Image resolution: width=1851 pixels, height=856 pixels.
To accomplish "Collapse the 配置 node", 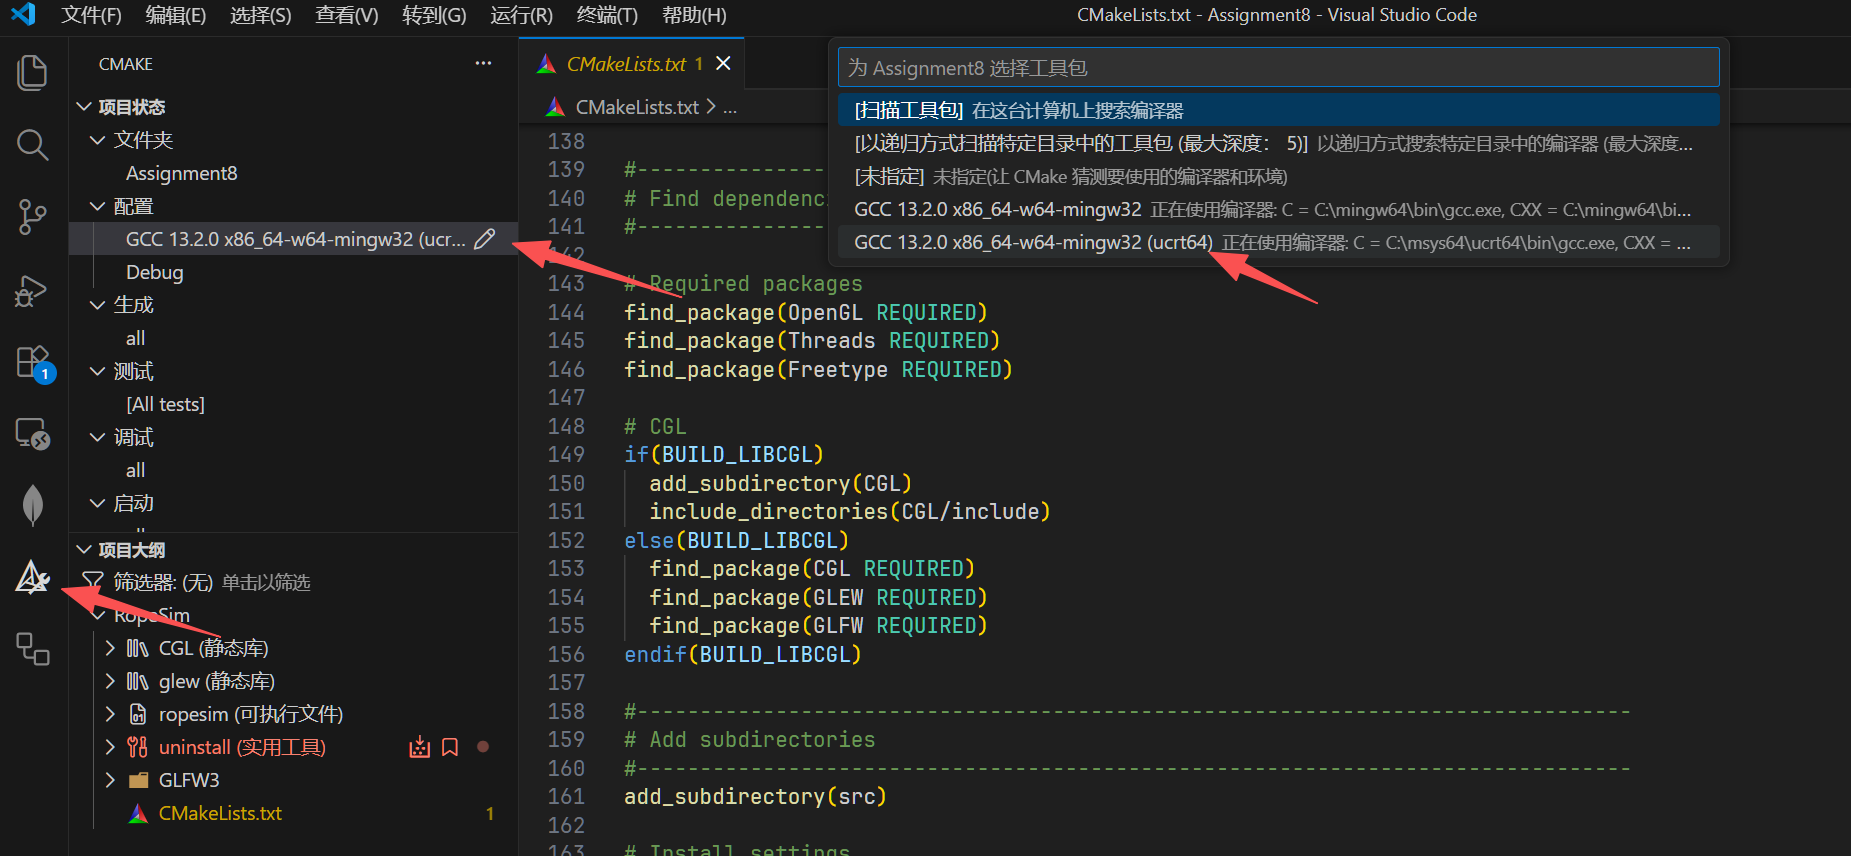I will (97, 205).
